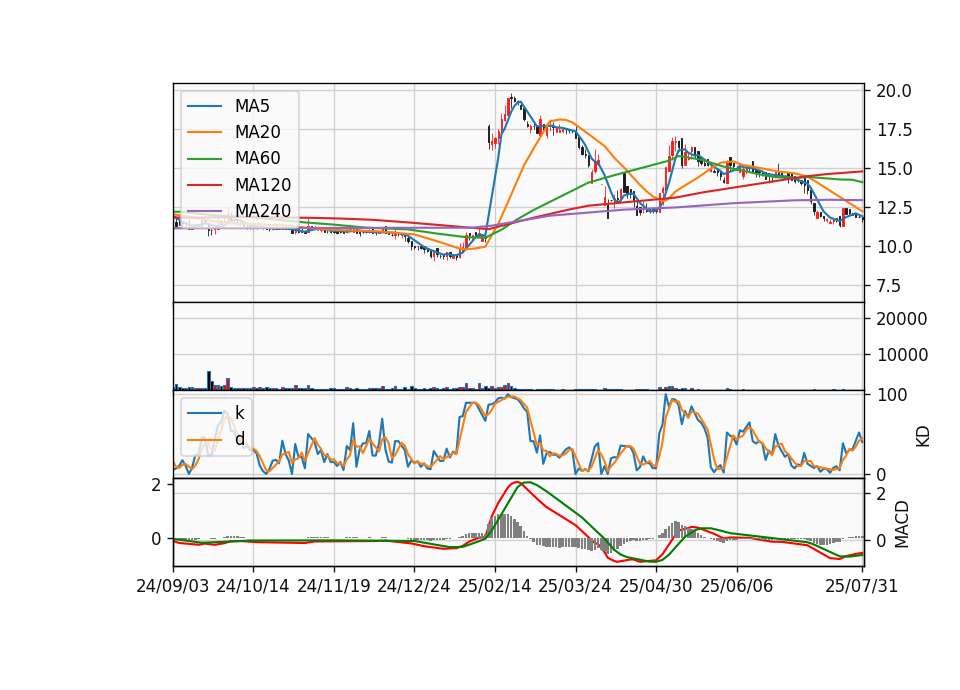Click the d legend label in KD panel

(240, 439)
